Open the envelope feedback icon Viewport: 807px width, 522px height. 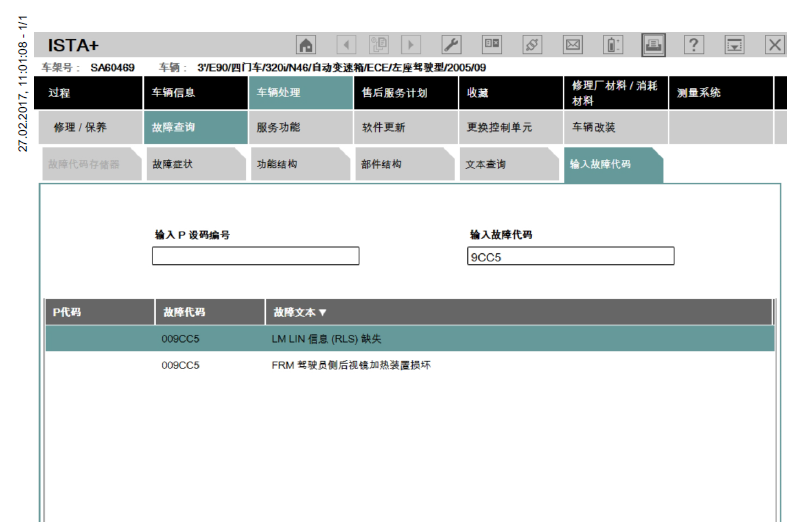click(573, 45)
